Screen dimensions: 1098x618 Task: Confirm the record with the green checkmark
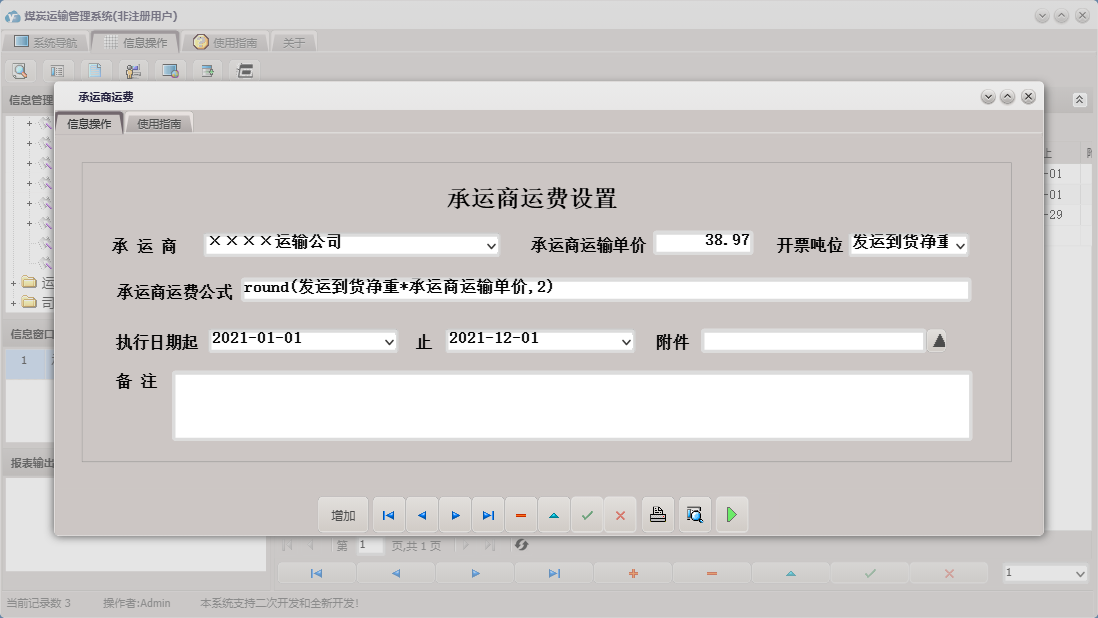pyautogui.click(x=587, y=514)
